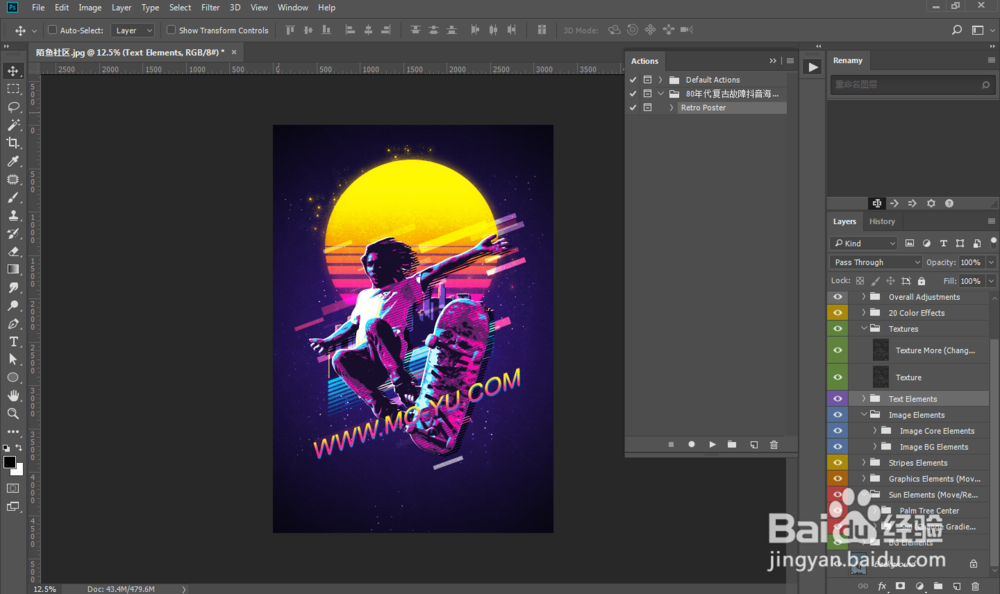Toggle the Default Actions checkmark

633,80
